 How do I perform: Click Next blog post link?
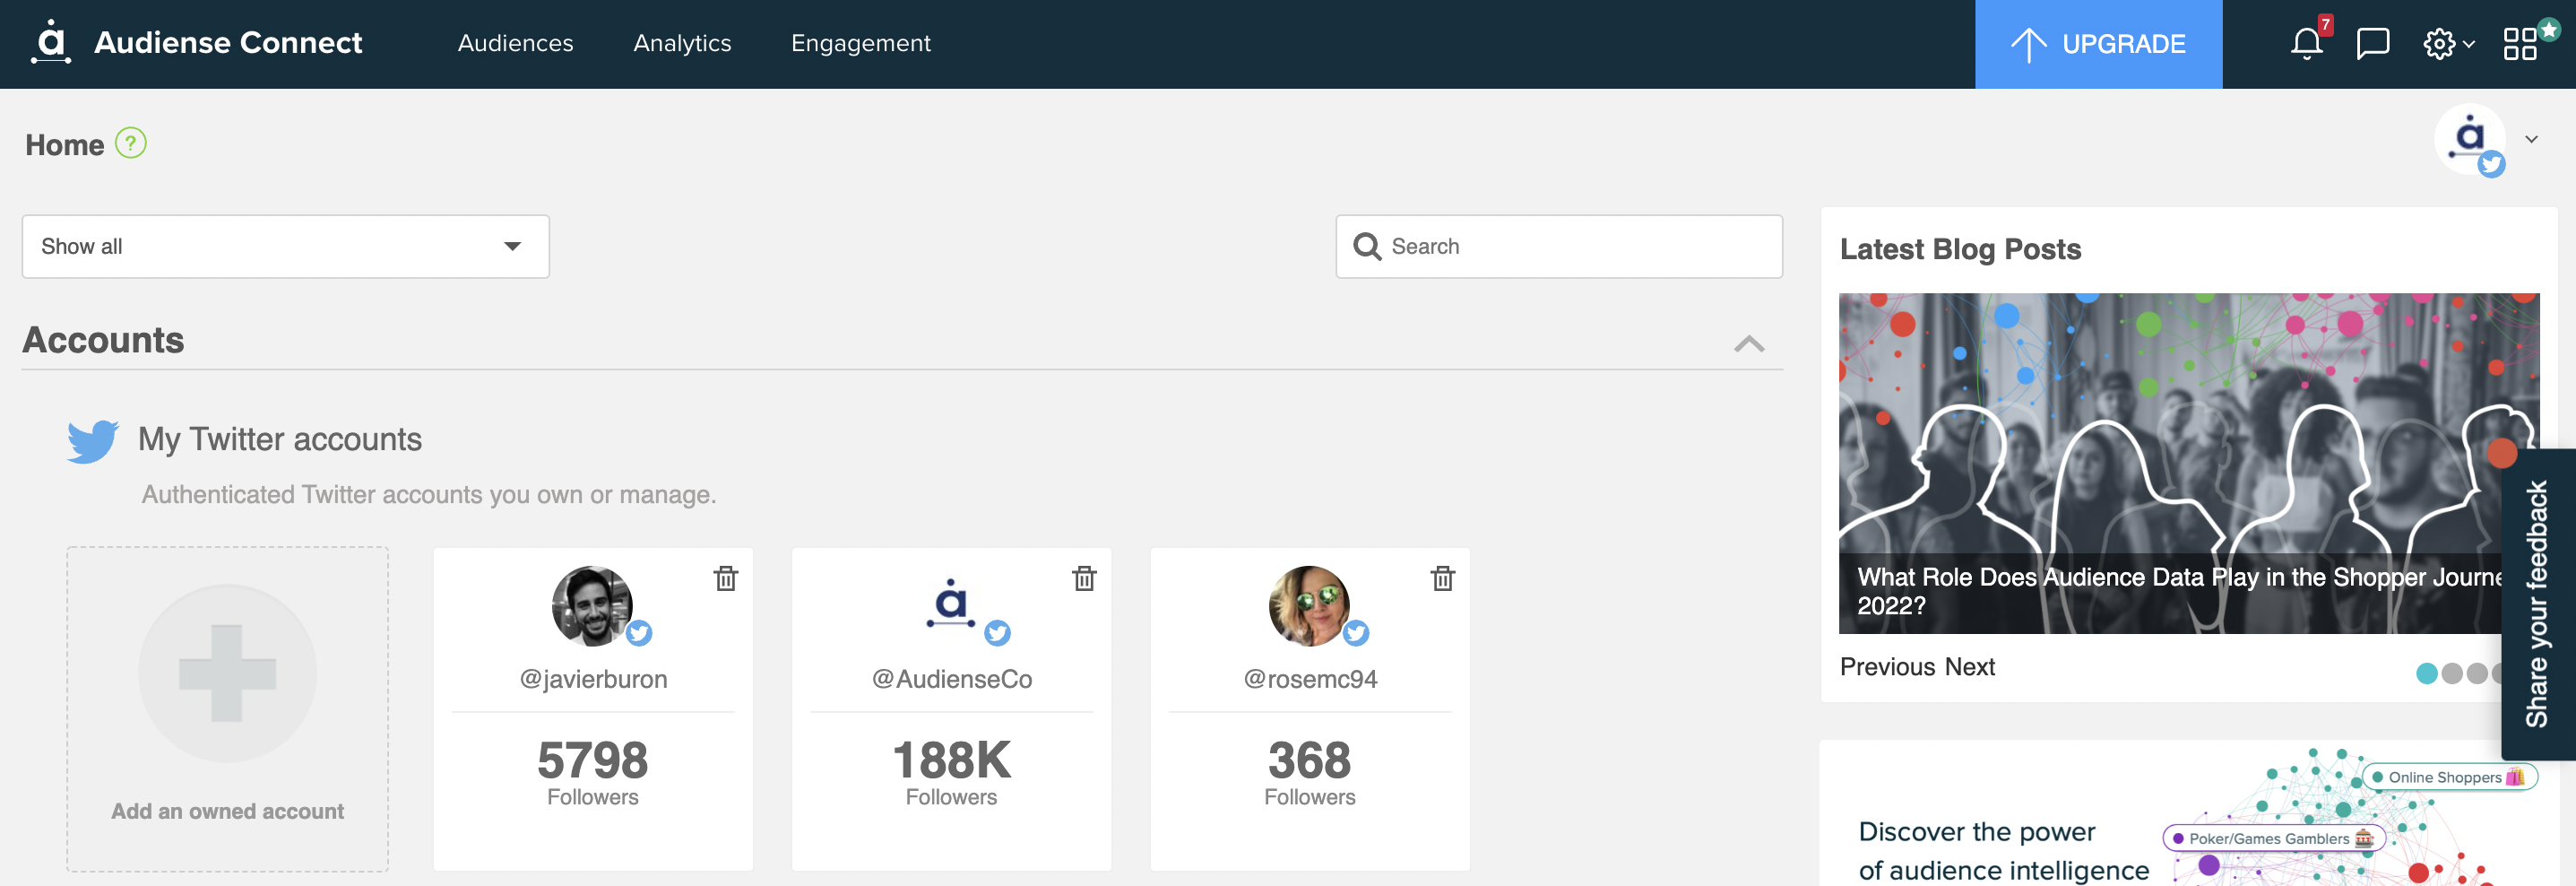tap(1970, 667)
